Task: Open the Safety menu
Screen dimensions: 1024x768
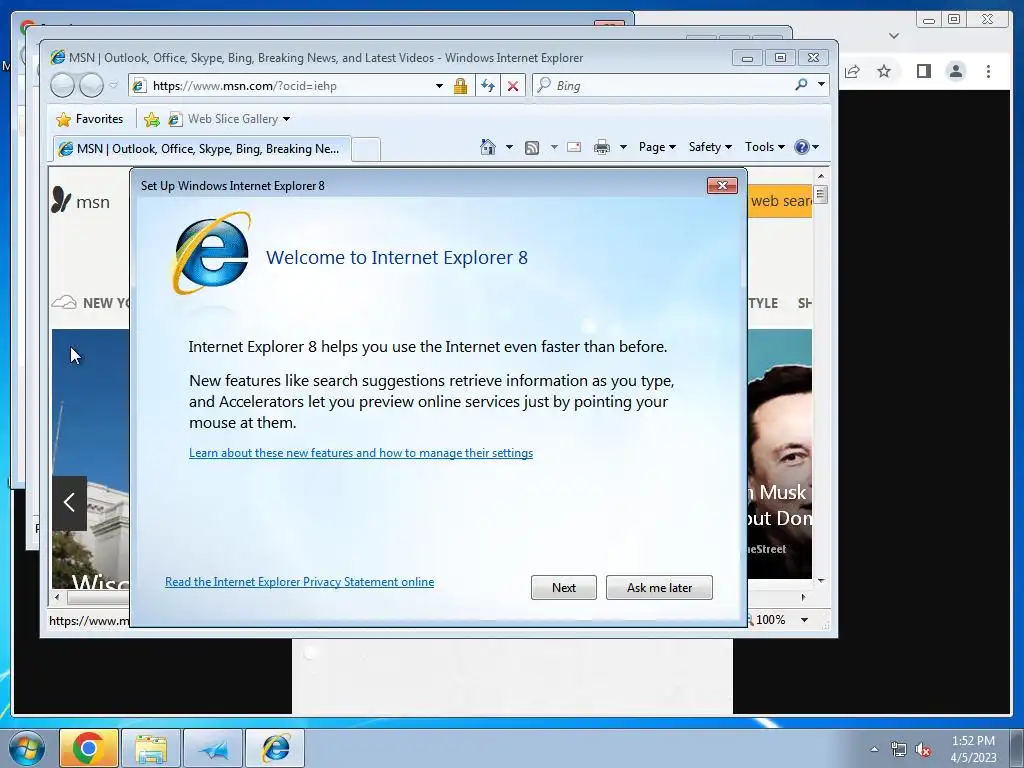Action: click(711, 147)
